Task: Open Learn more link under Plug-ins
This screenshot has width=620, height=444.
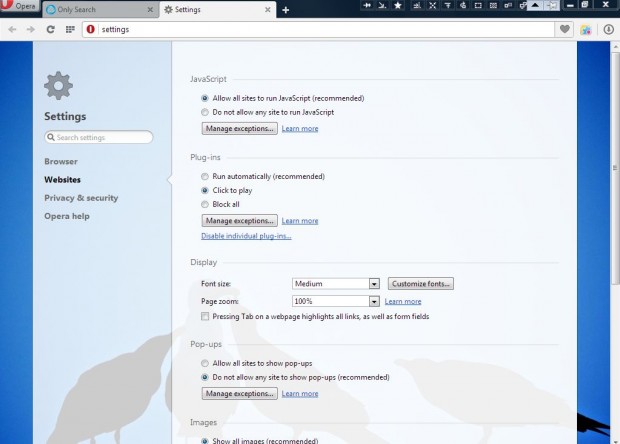Action: (300, 221)
